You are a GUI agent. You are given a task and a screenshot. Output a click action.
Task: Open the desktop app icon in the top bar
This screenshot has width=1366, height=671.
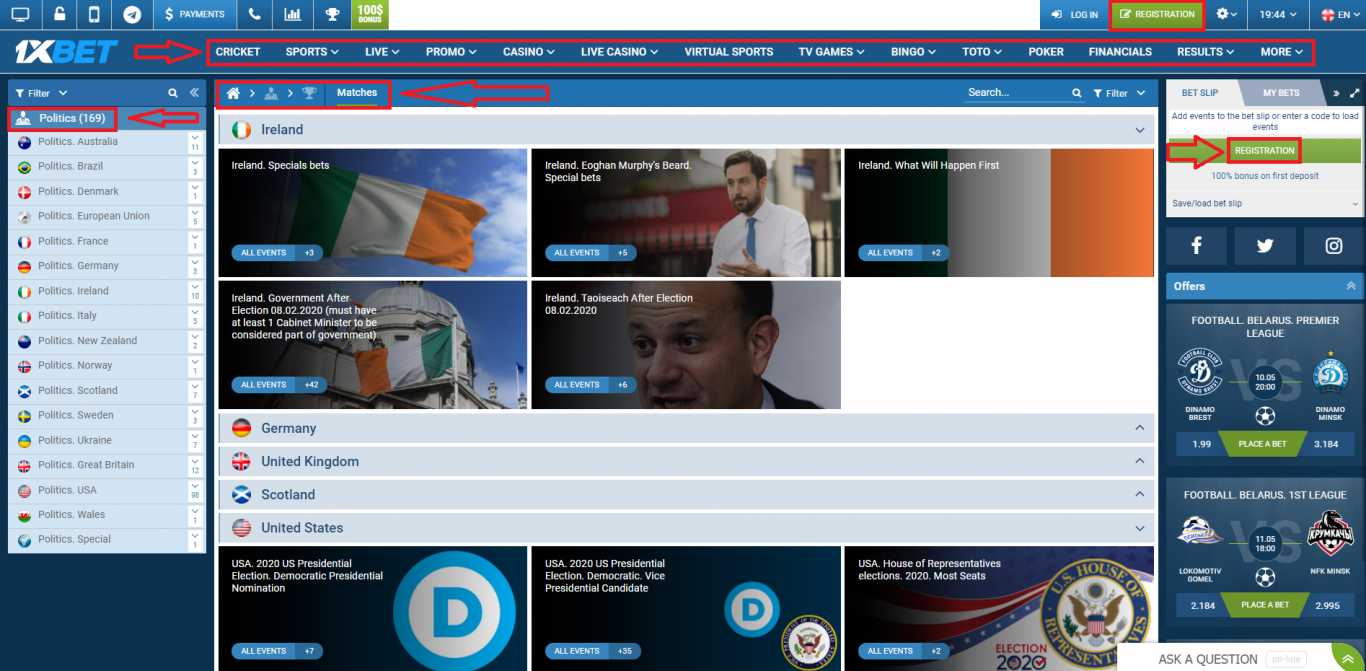20,14
